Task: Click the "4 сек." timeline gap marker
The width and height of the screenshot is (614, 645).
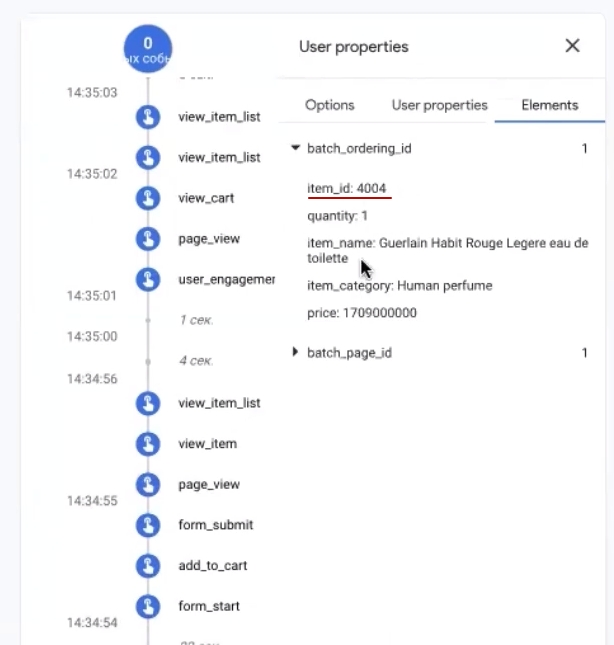Action: tap(197, 360)
